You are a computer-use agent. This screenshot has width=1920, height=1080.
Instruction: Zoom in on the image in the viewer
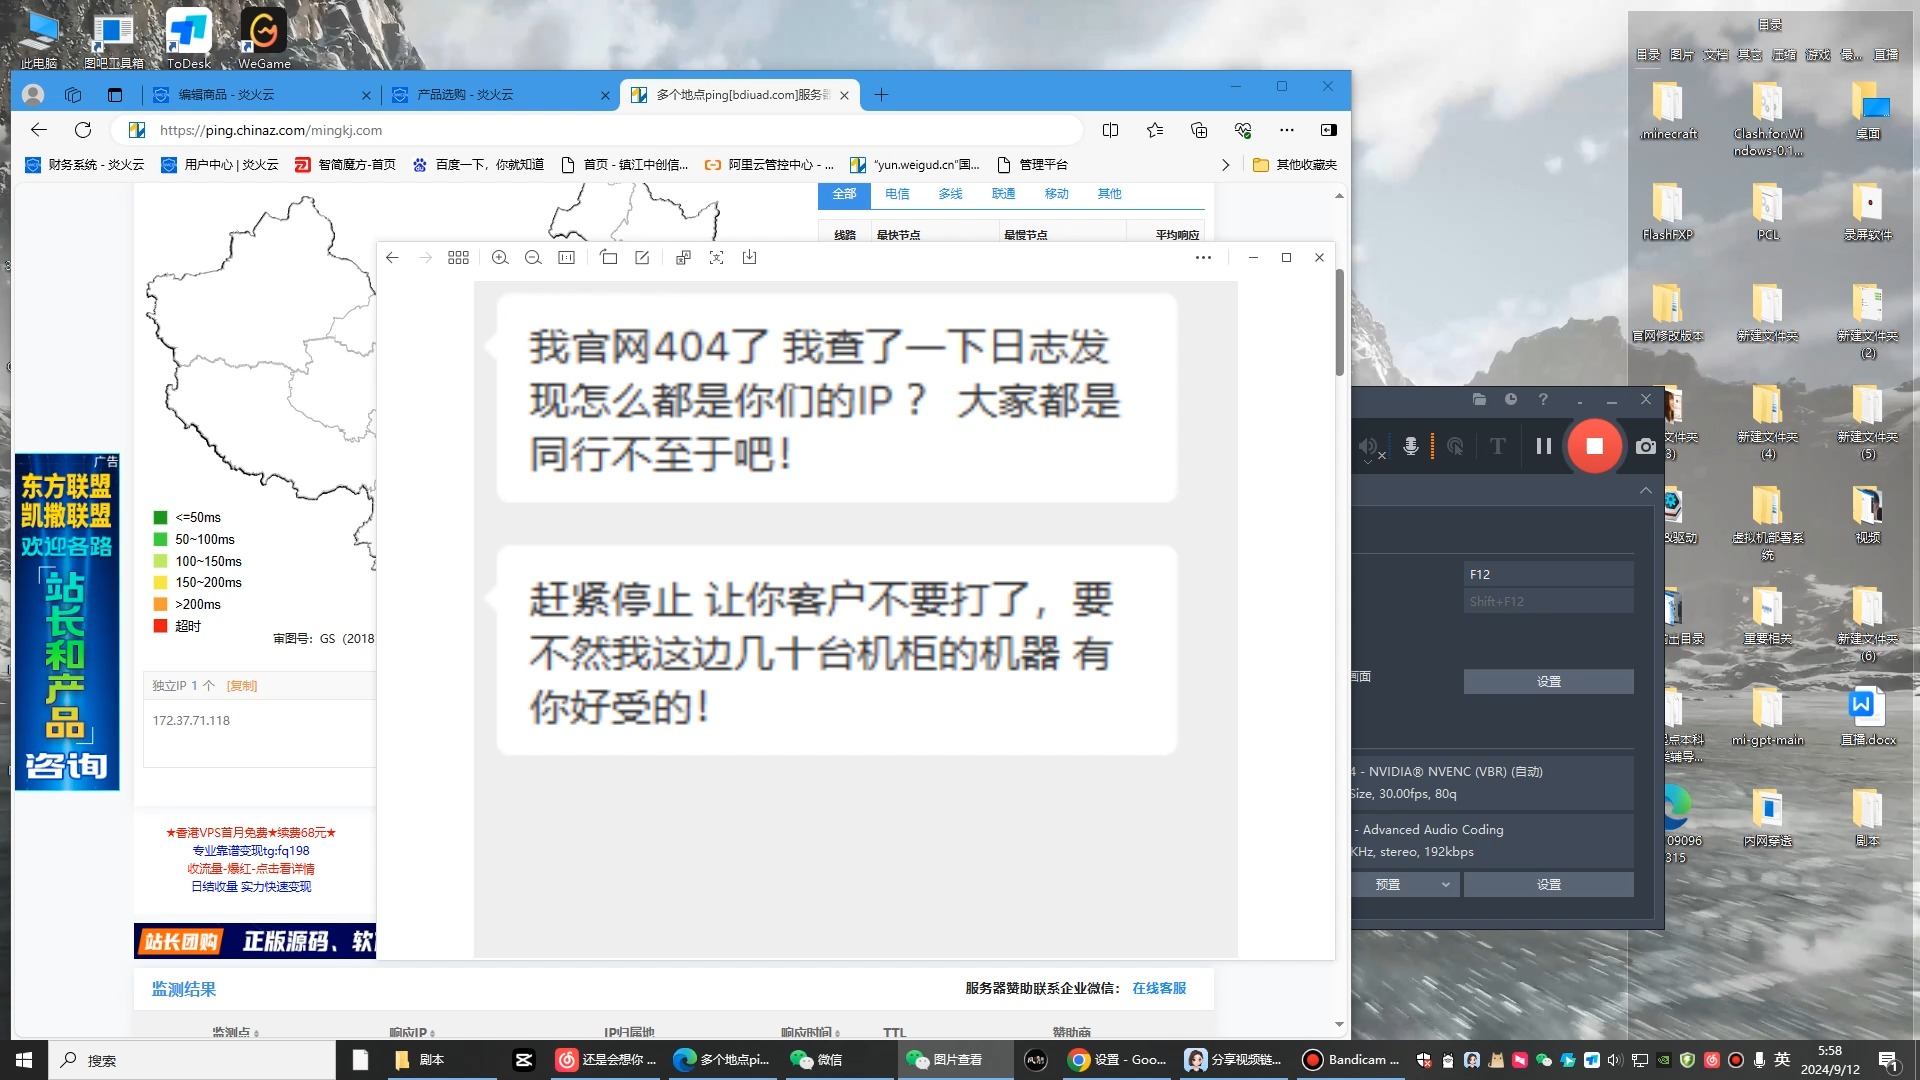click(x=500, y=258)
